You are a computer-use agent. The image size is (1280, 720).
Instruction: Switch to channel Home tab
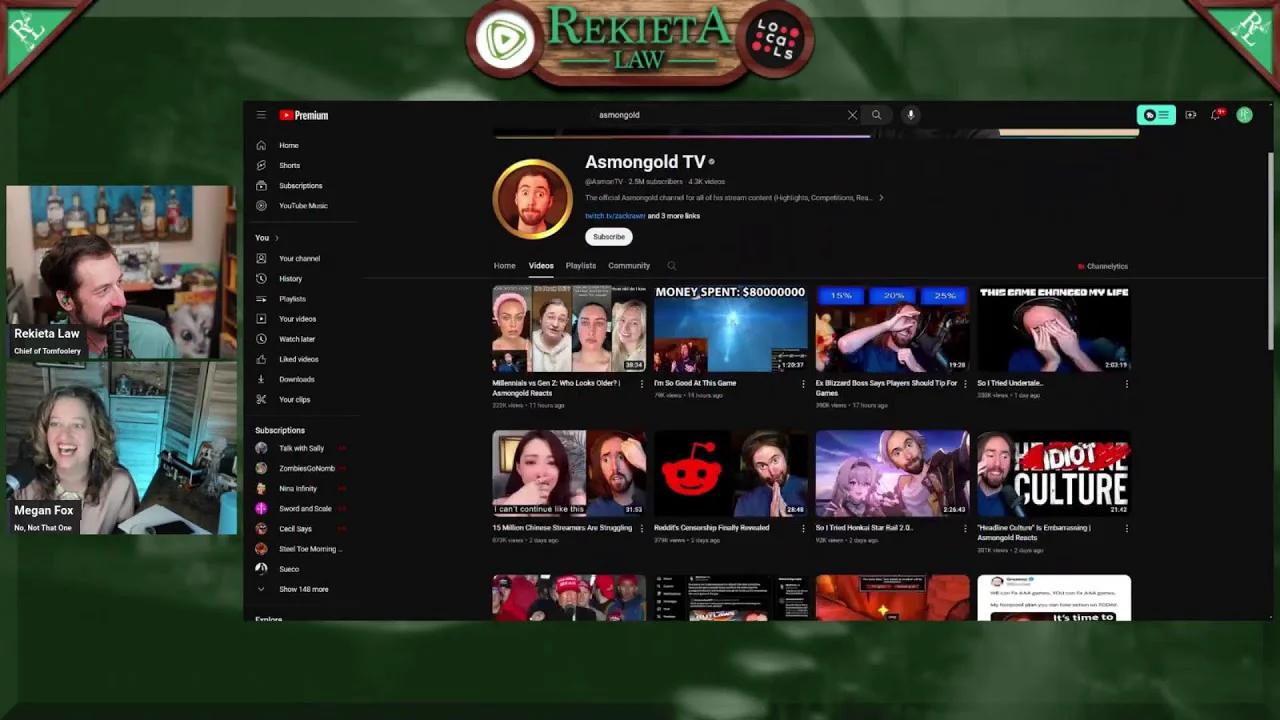pos(504,266)
